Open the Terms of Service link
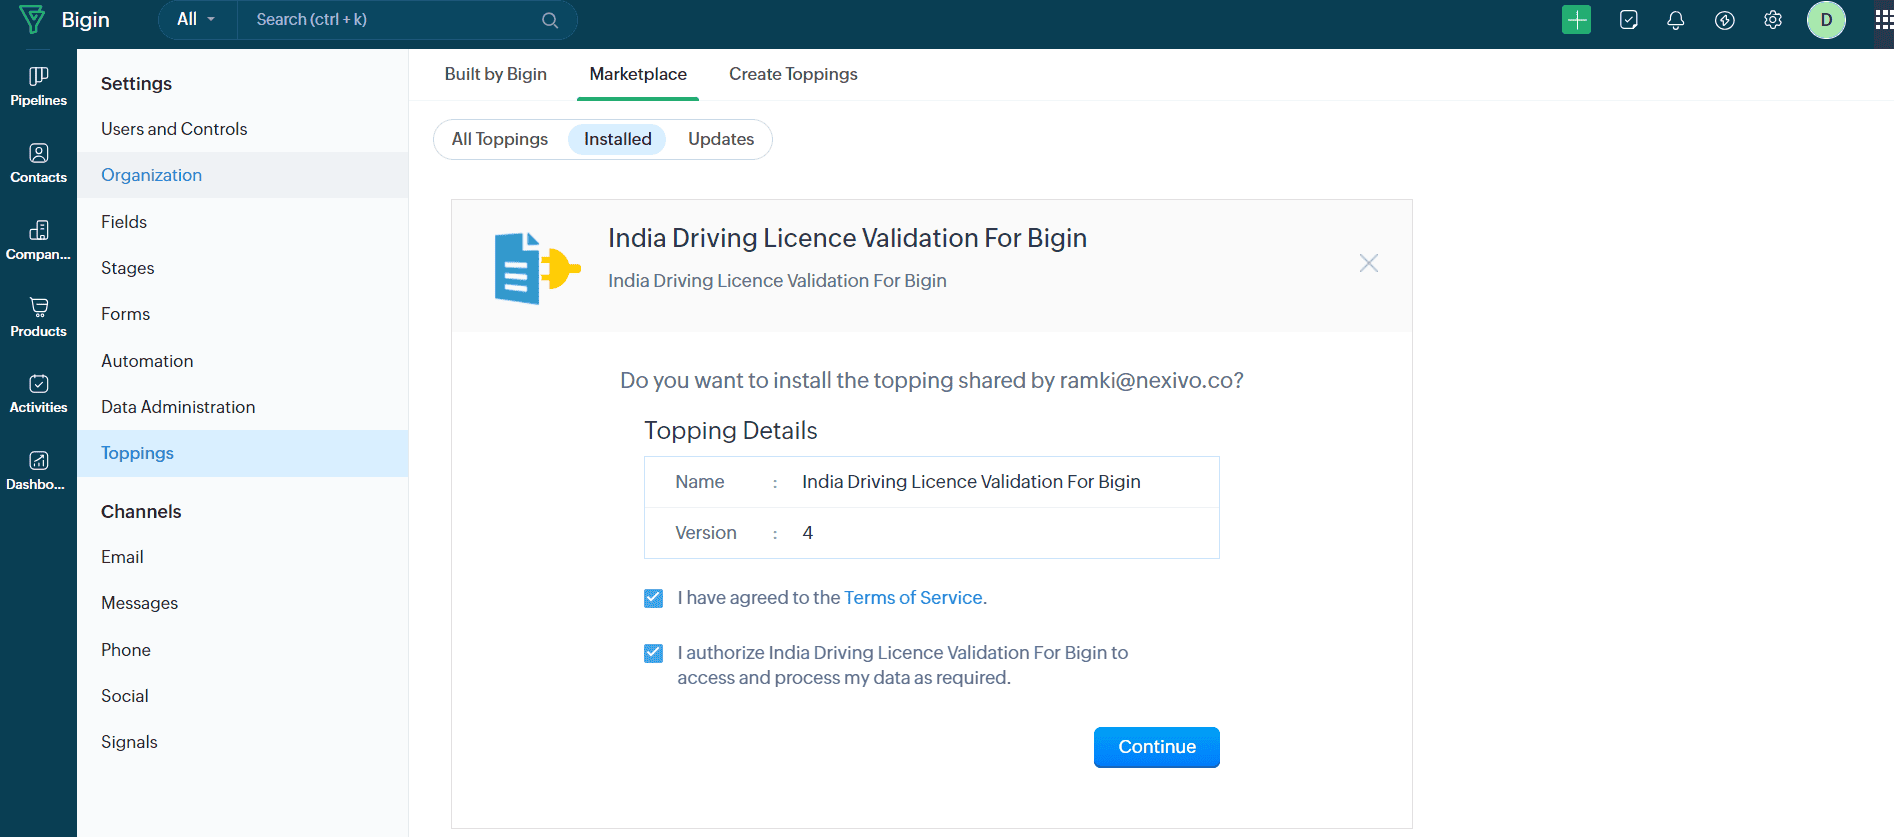 913,597
